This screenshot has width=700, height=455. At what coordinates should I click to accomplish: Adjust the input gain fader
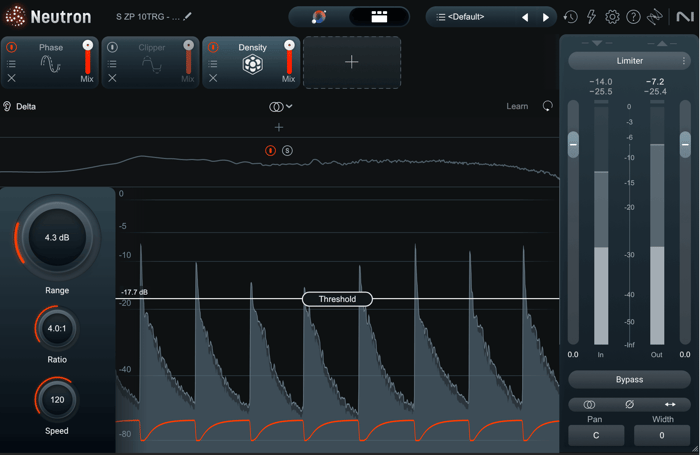pyautogui.click(x=573, y=145)
